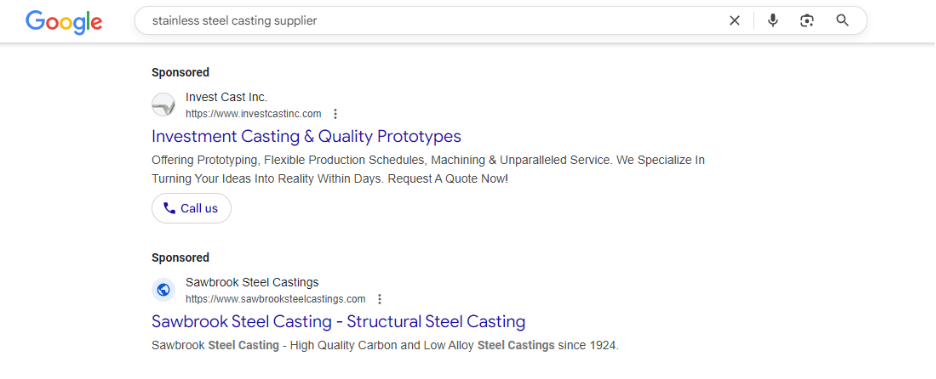Start voice search with the microphone icon
The image size is (936, 379).
point(772,21)
